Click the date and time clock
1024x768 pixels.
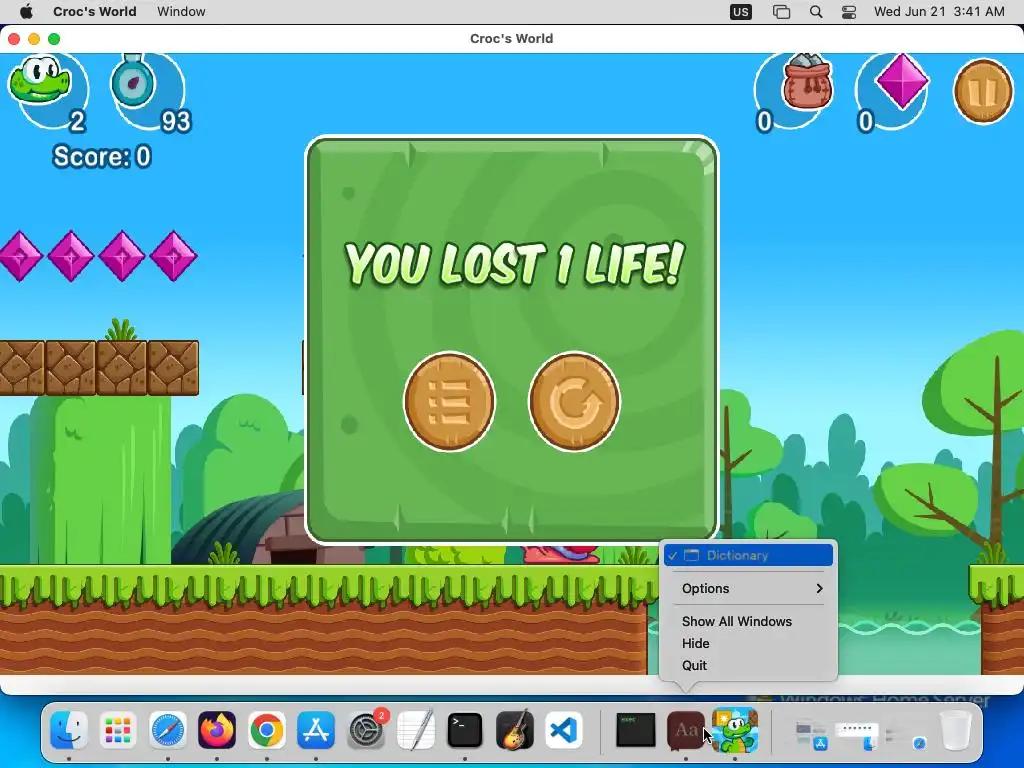coord(939,11)
